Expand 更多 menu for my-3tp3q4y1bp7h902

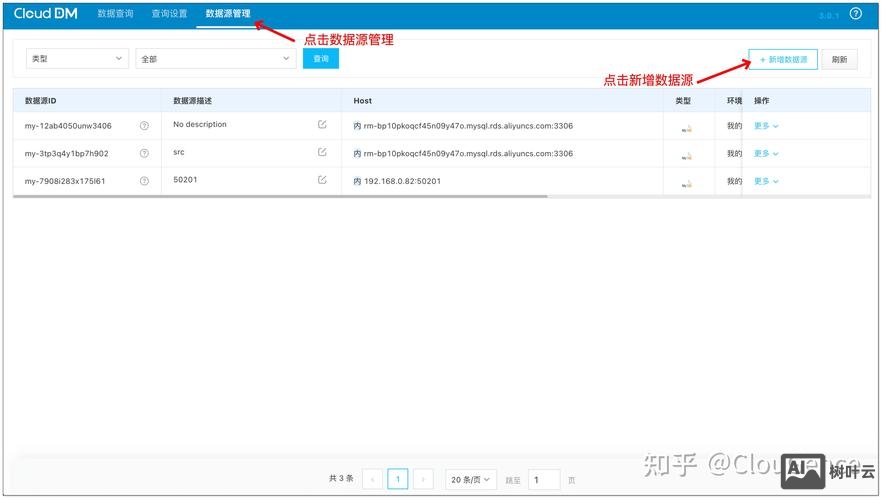[x=766, y=153]
